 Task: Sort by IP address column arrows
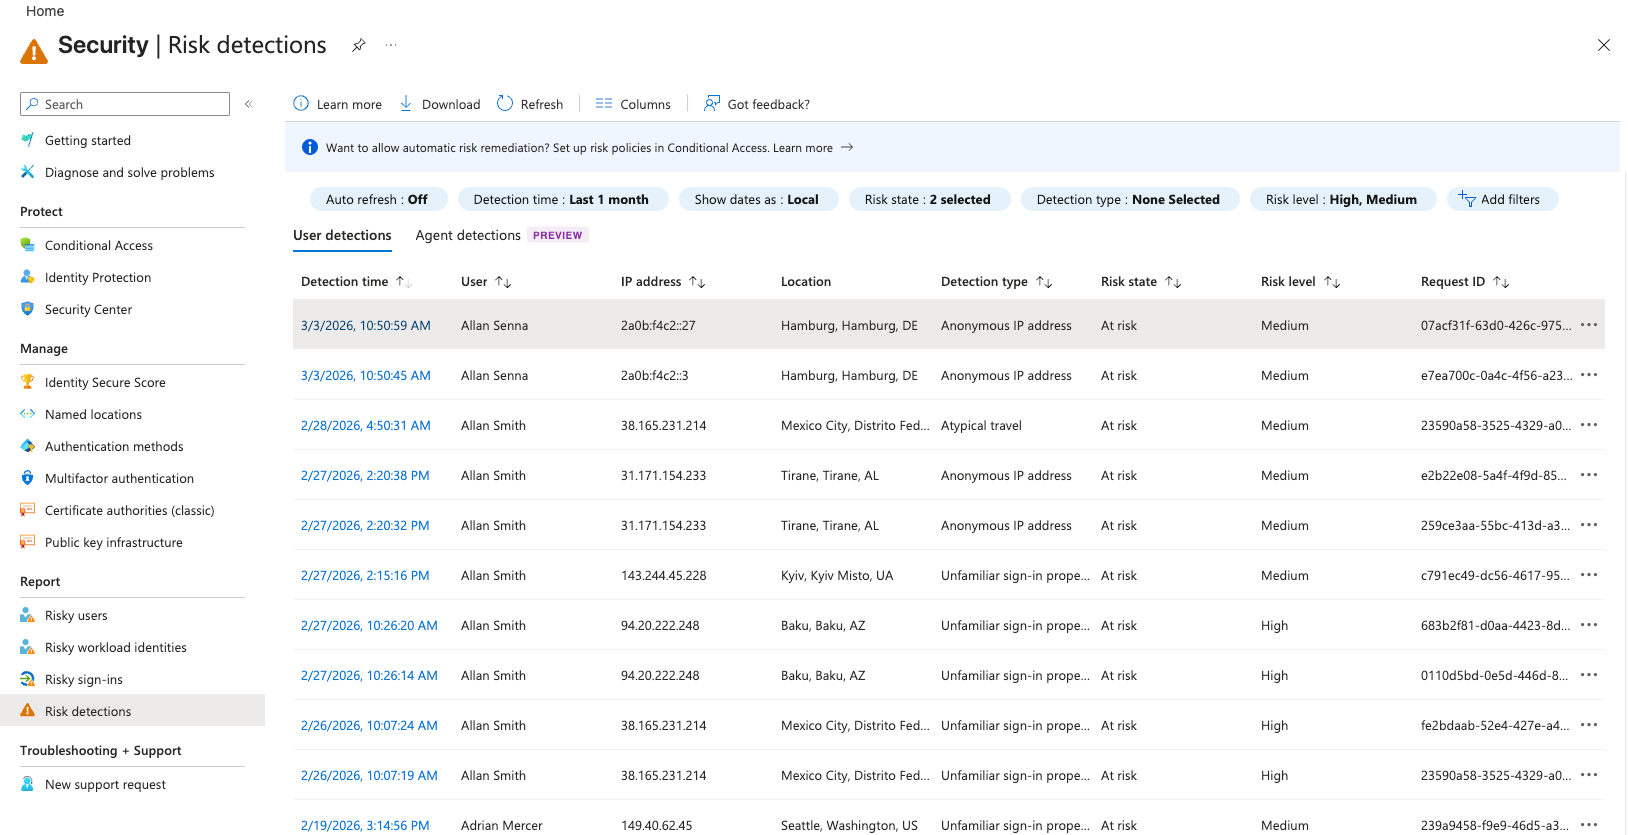pyautogui.click(x=697, y=282)
